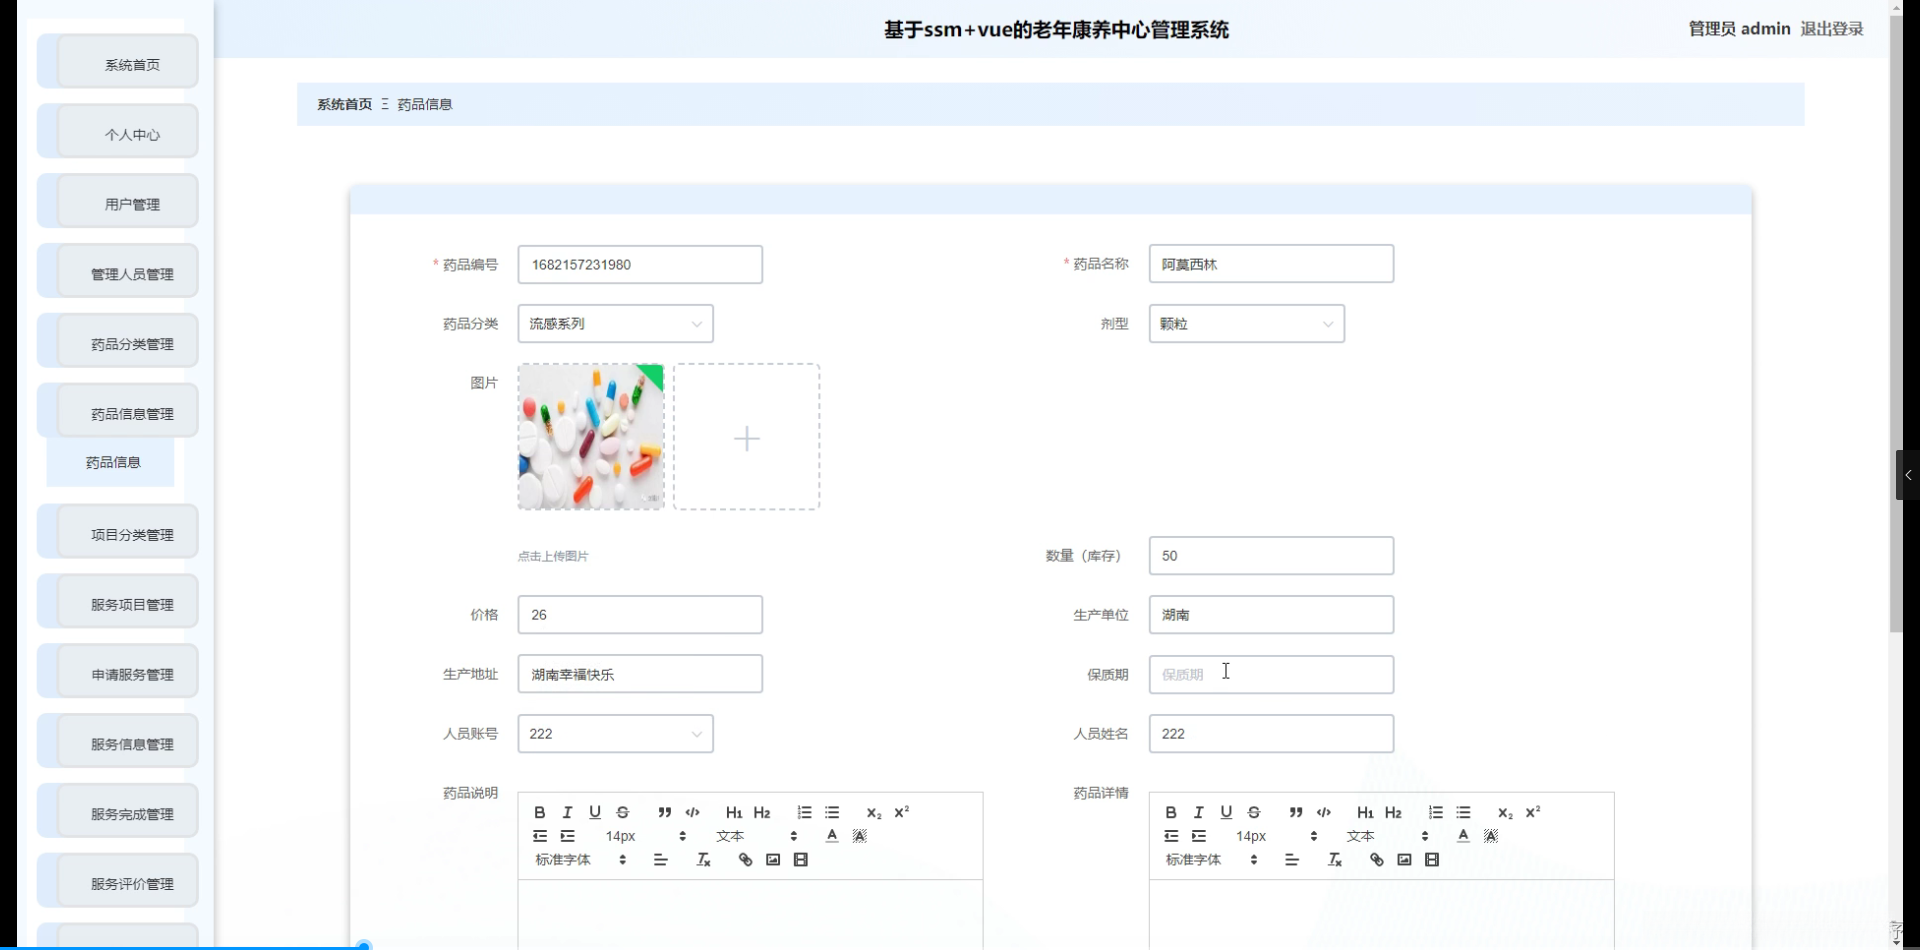Toggle italic in 药品说明 editor
Viewport: 1920px width, 950px height.
[567, 812]
